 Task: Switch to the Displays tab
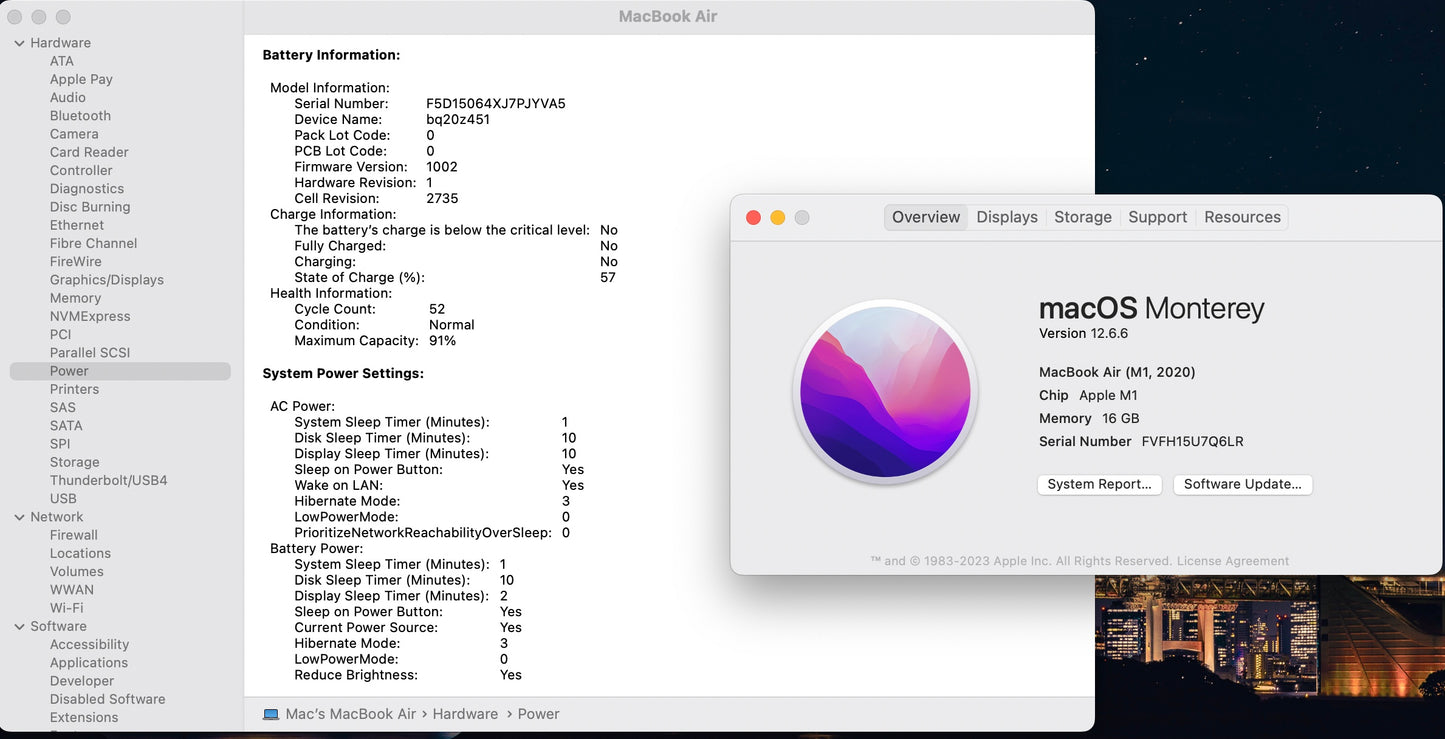1006,217
